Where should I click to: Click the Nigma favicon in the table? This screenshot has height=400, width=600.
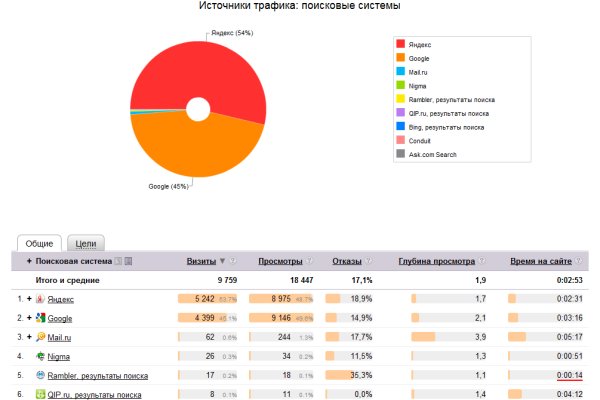pyautogui.click(x=40, y=356)
